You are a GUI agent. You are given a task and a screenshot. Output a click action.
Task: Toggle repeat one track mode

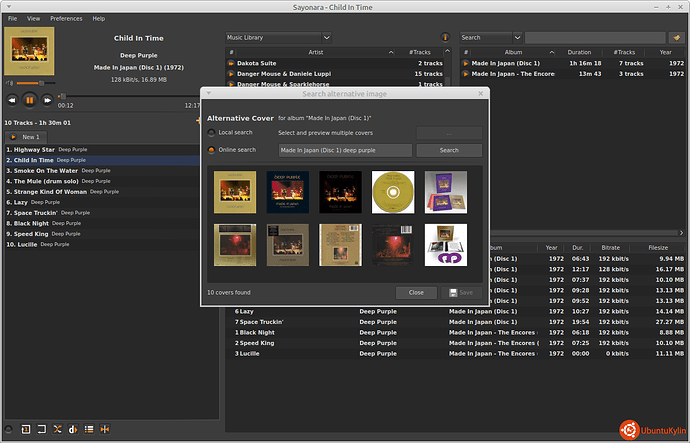26,429
